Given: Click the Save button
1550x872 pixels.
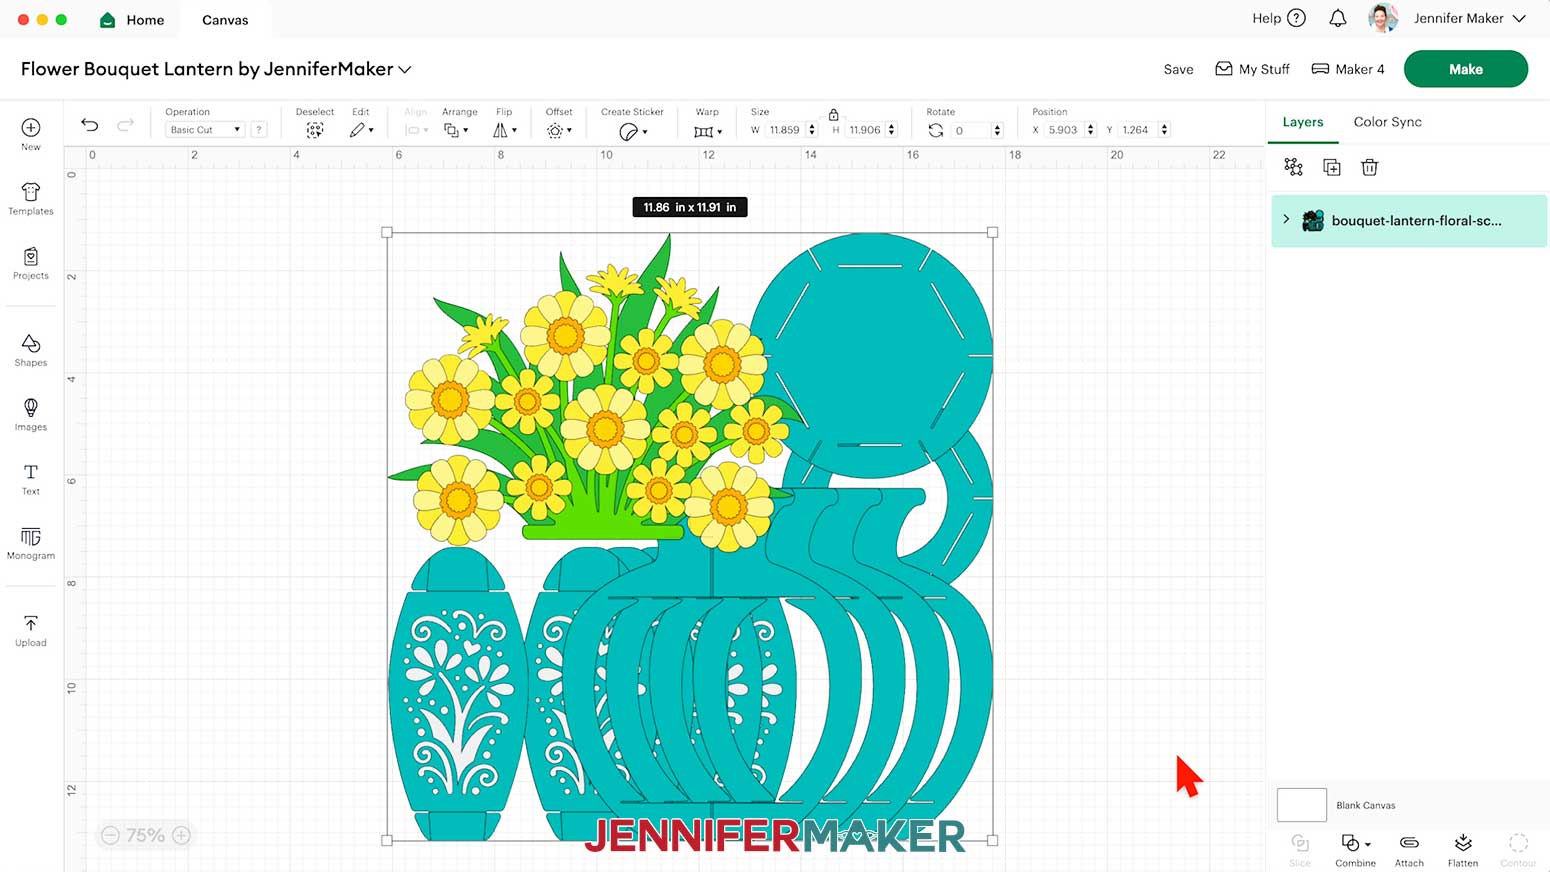Looking at the screenshot, I should click(1179, 69).
